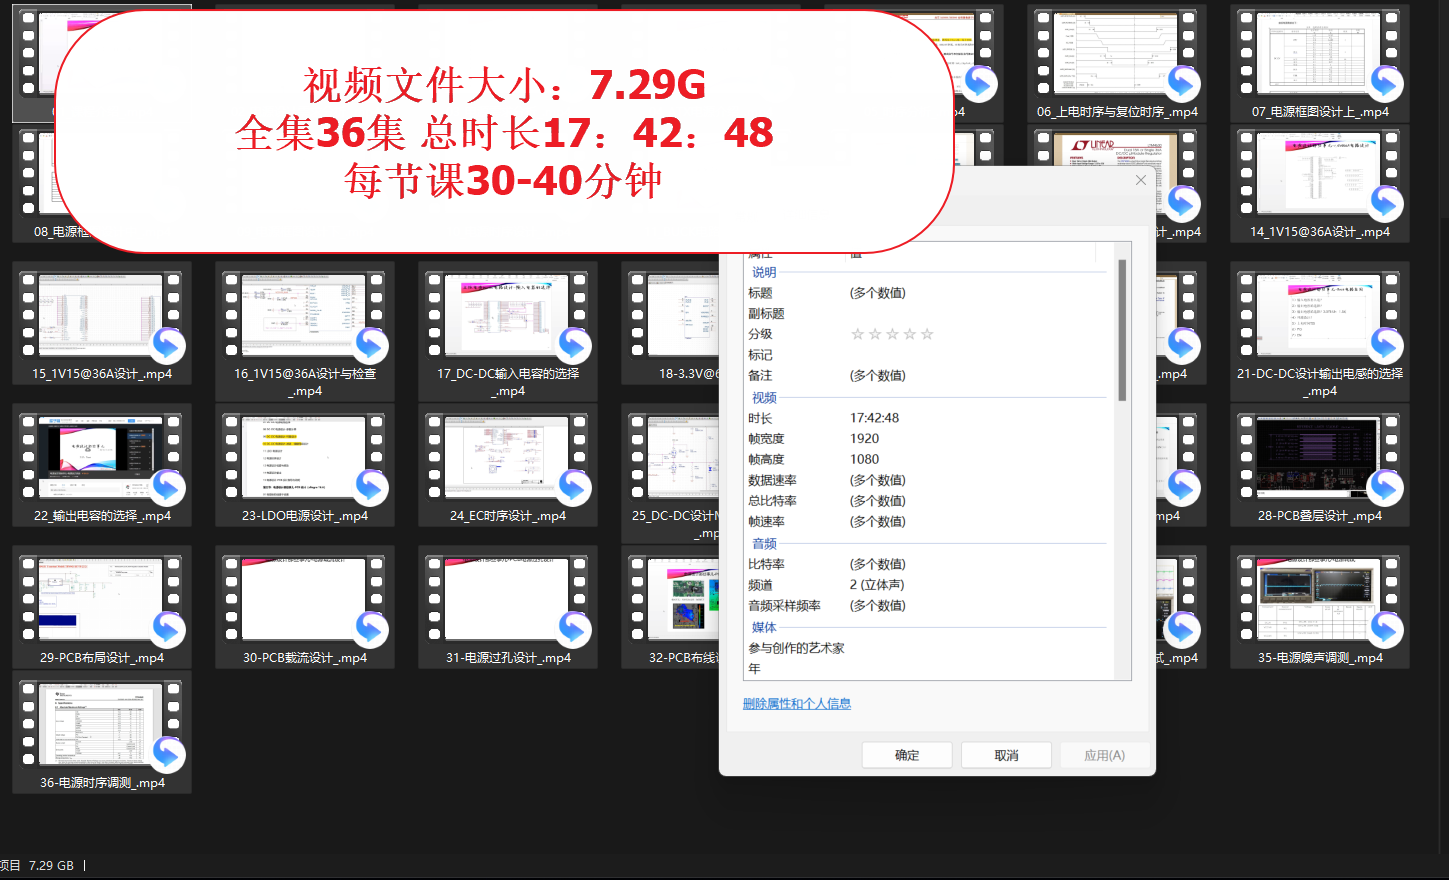Click the 比特率 property row under 音频

[x=926, y=564]
